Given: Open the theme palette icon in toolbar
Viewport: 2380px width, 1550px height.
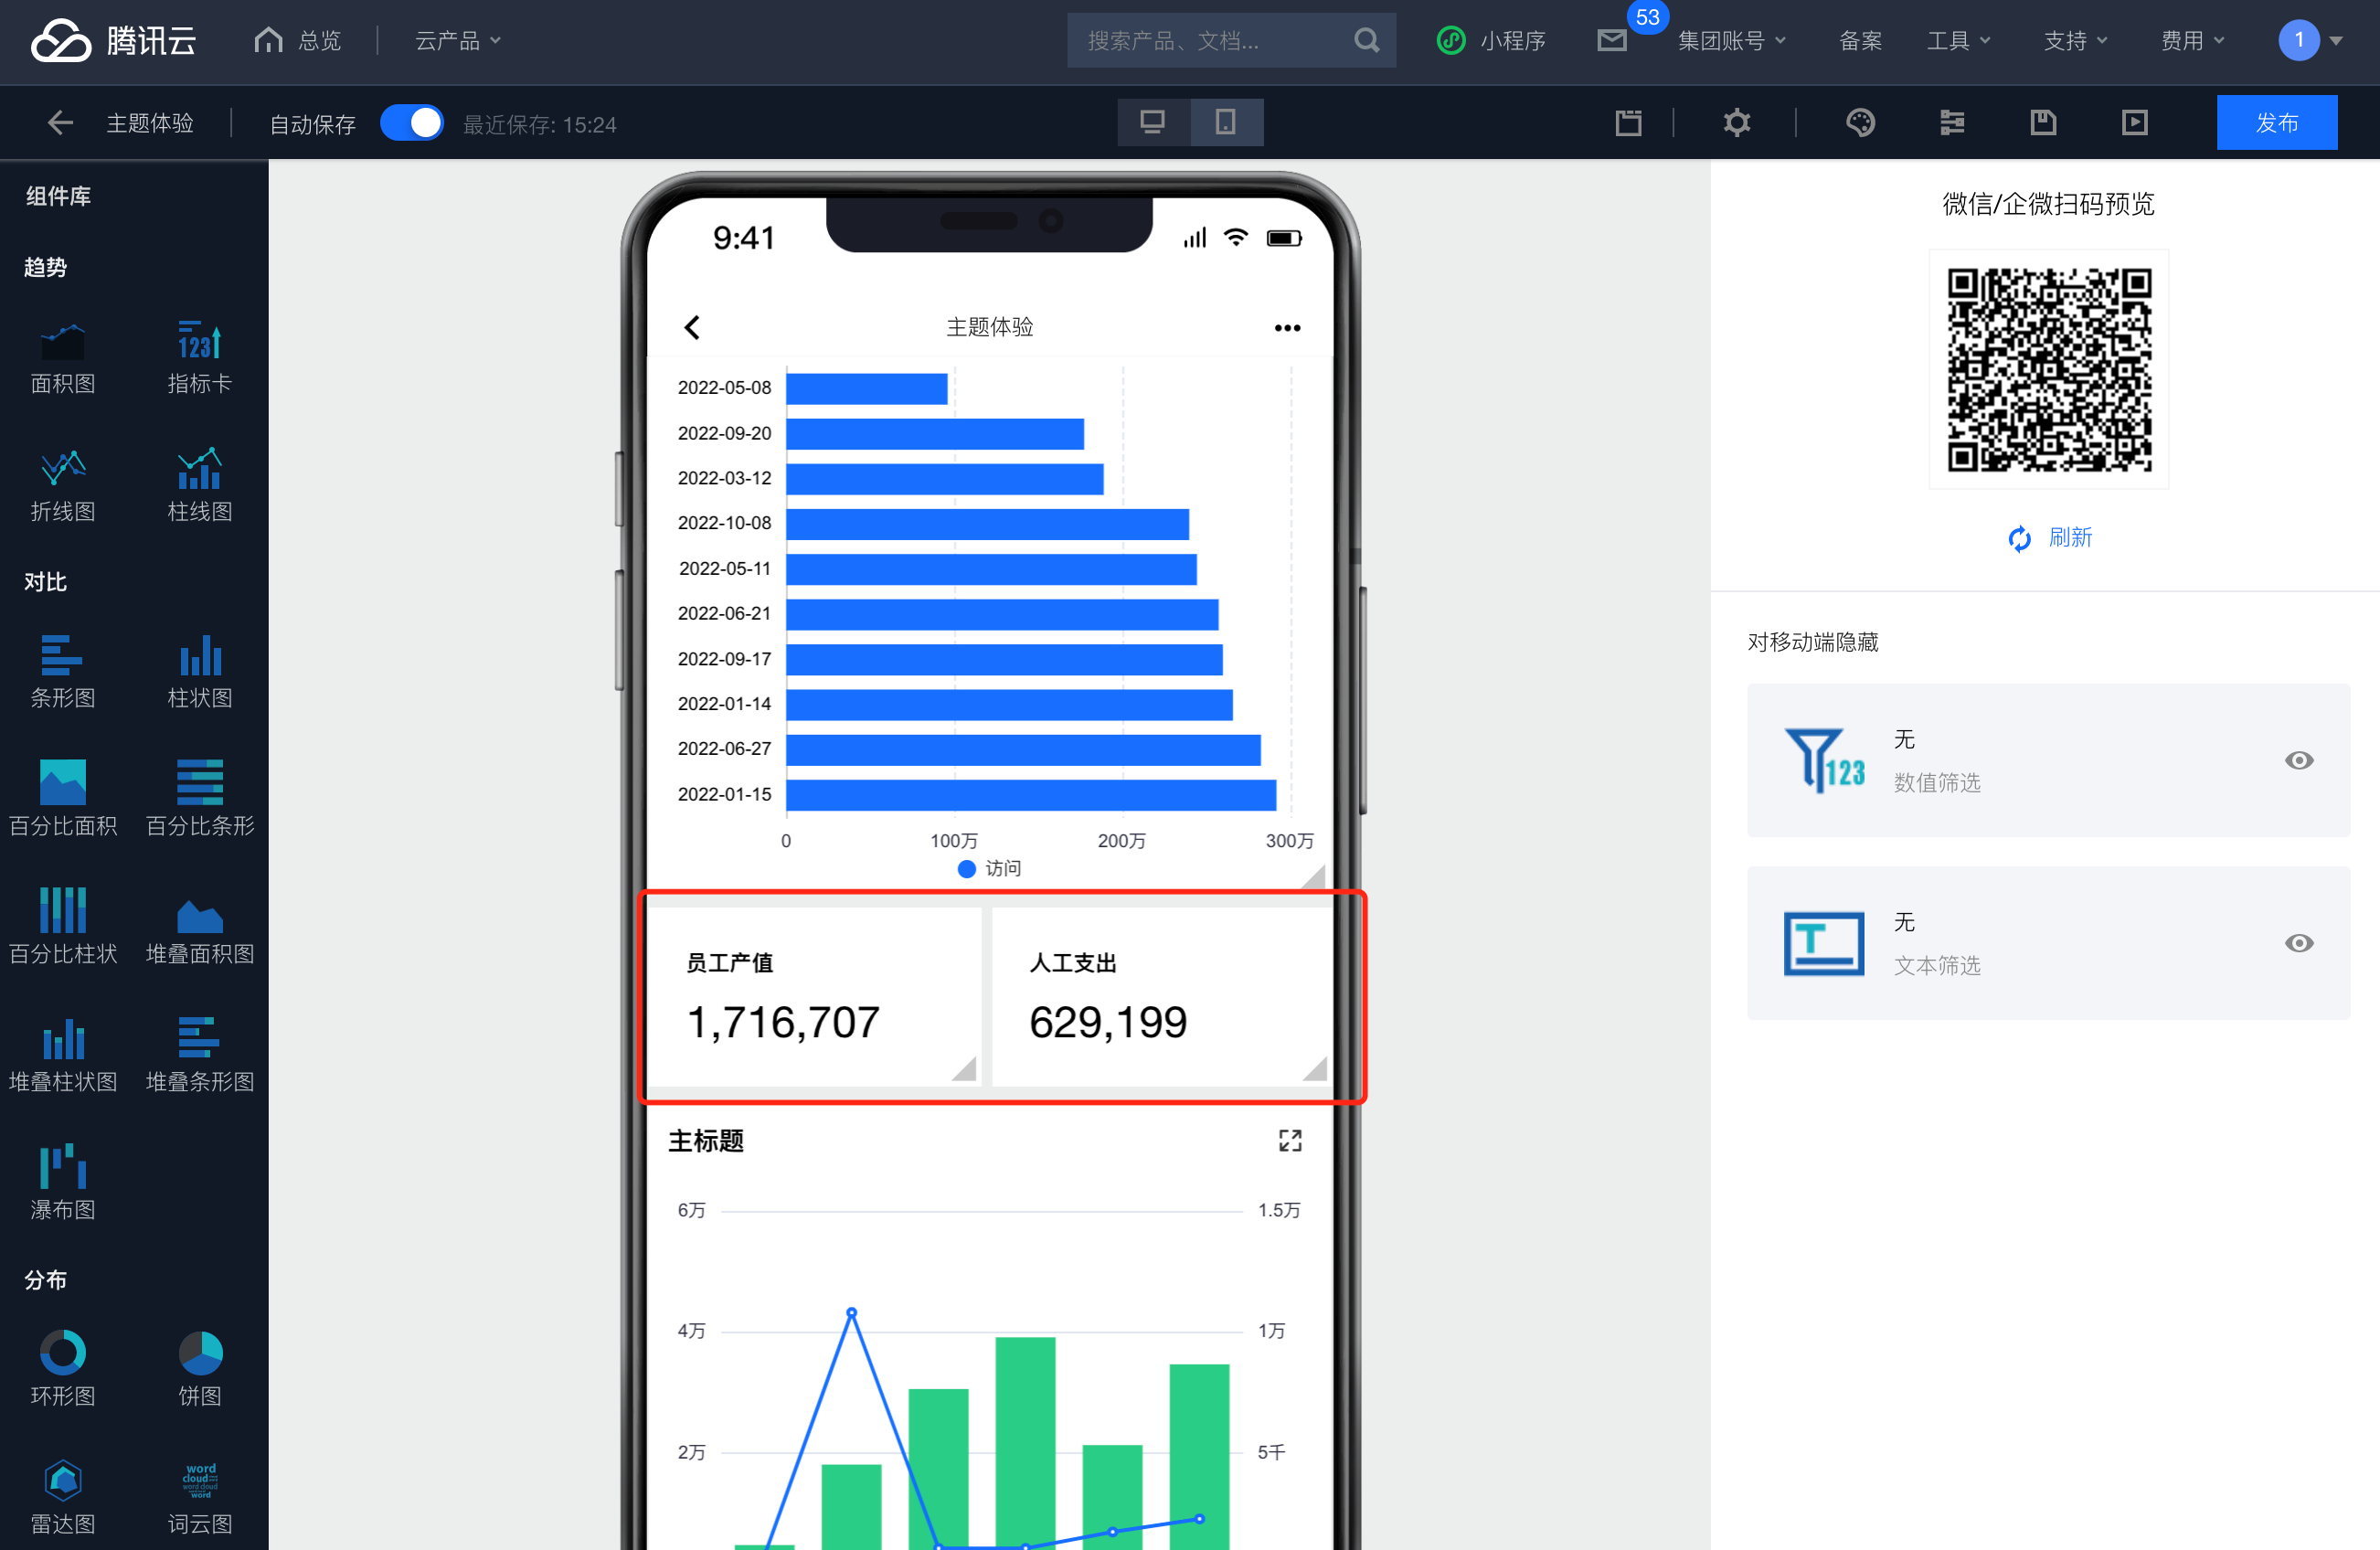Looking at the screenshot, I should pos(1860,123).
